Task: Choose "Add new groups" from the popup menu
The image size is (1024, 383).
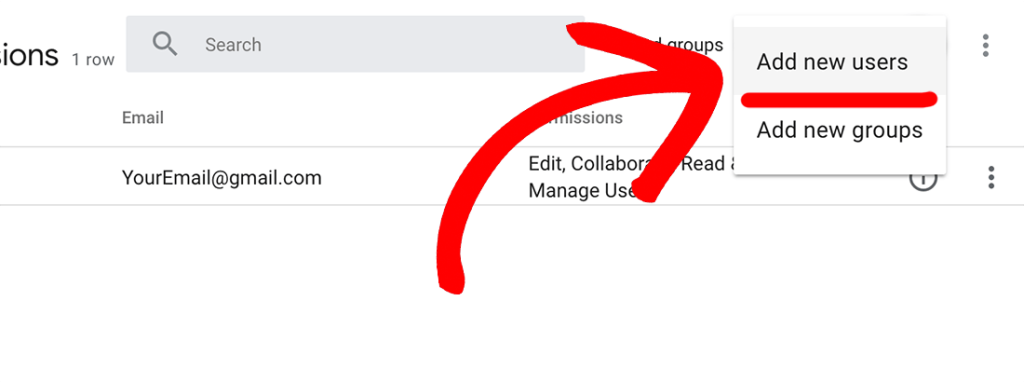Action: (840, 130)
